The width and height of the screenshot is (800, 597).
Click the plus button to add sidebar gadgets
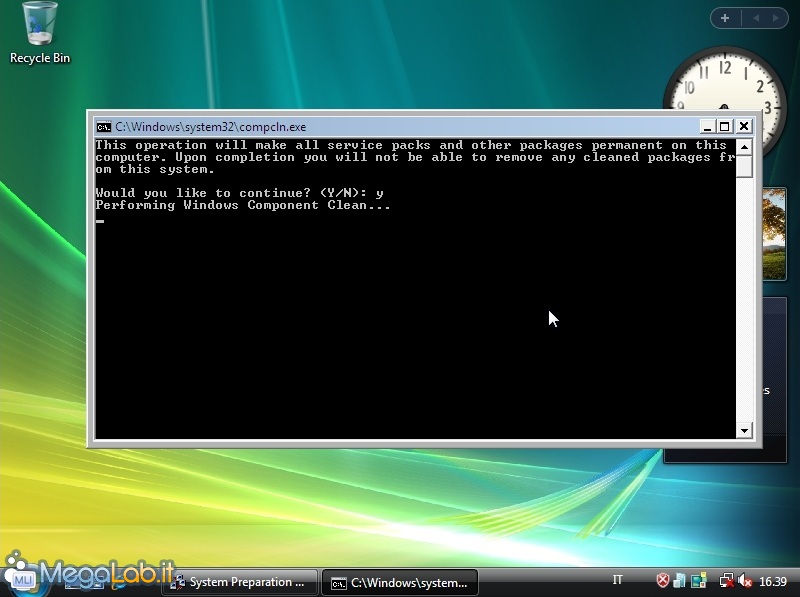[725, 18]
